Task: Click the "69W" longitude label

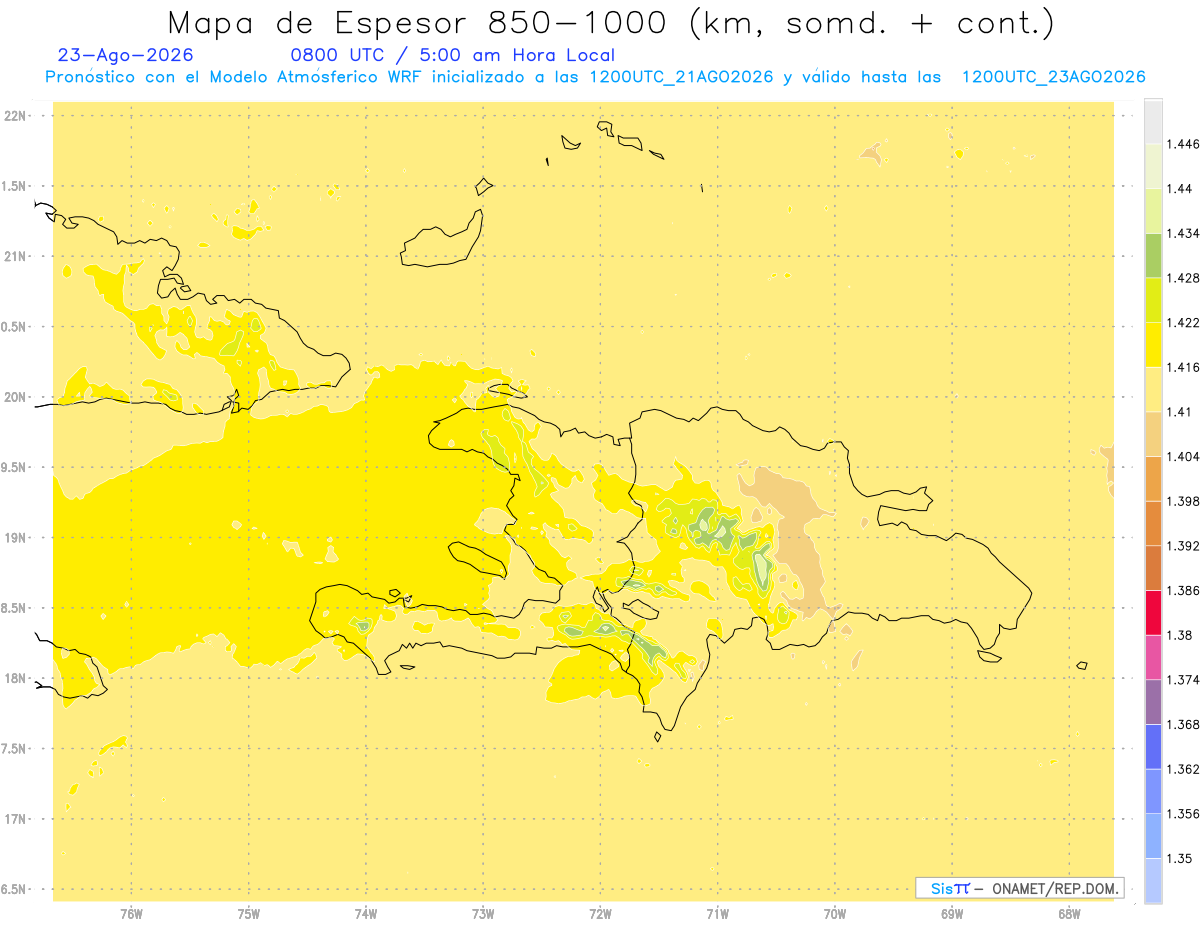Action: coord(952,914)
